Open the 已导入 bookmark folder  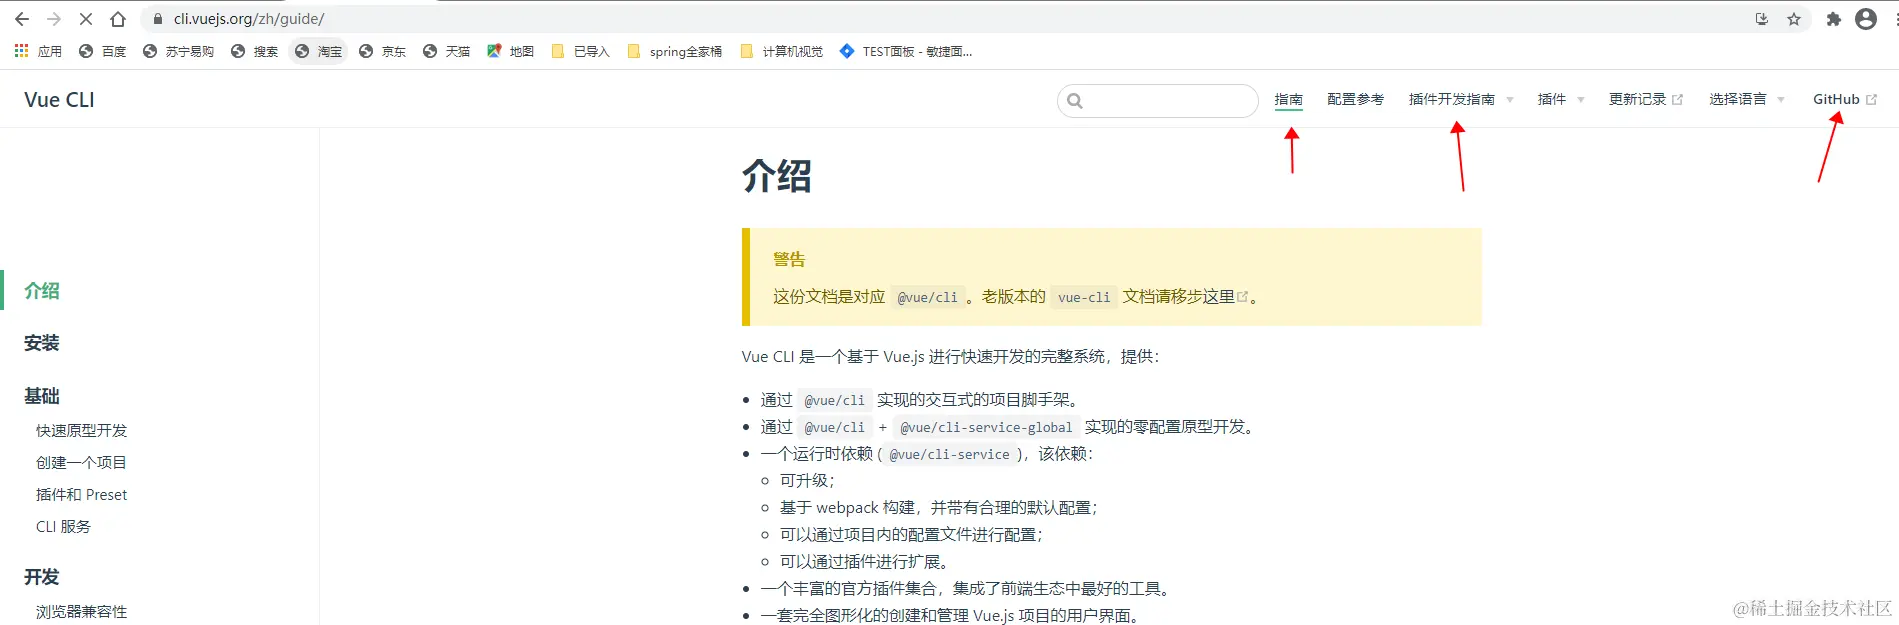(580, 51)
